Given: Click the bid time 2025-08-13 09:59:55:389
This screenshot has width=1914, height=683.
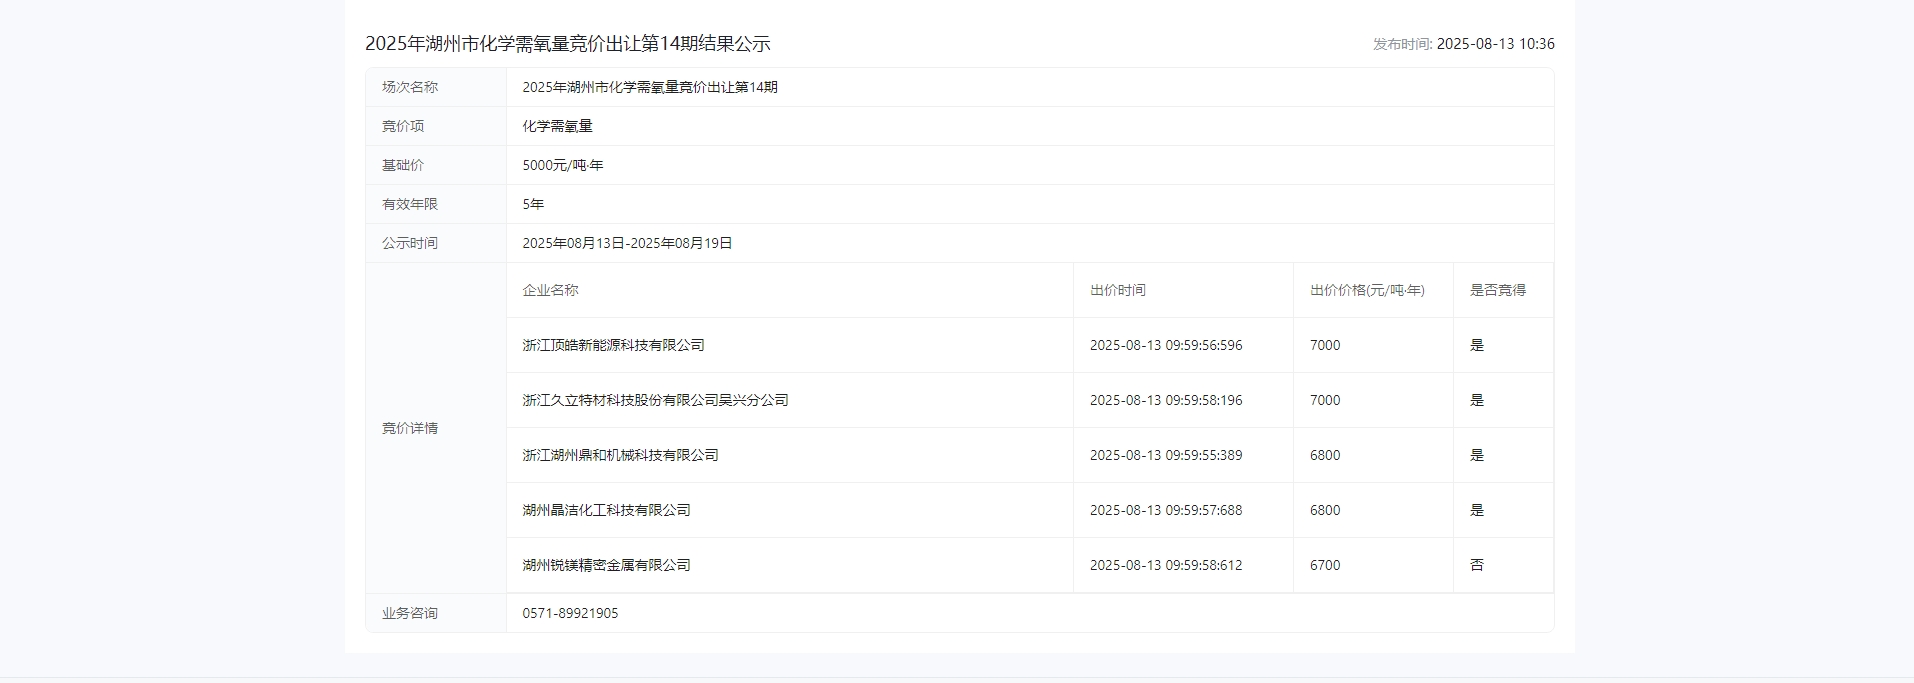Looking at the screenshot, I should click(x=1165, y=455).
